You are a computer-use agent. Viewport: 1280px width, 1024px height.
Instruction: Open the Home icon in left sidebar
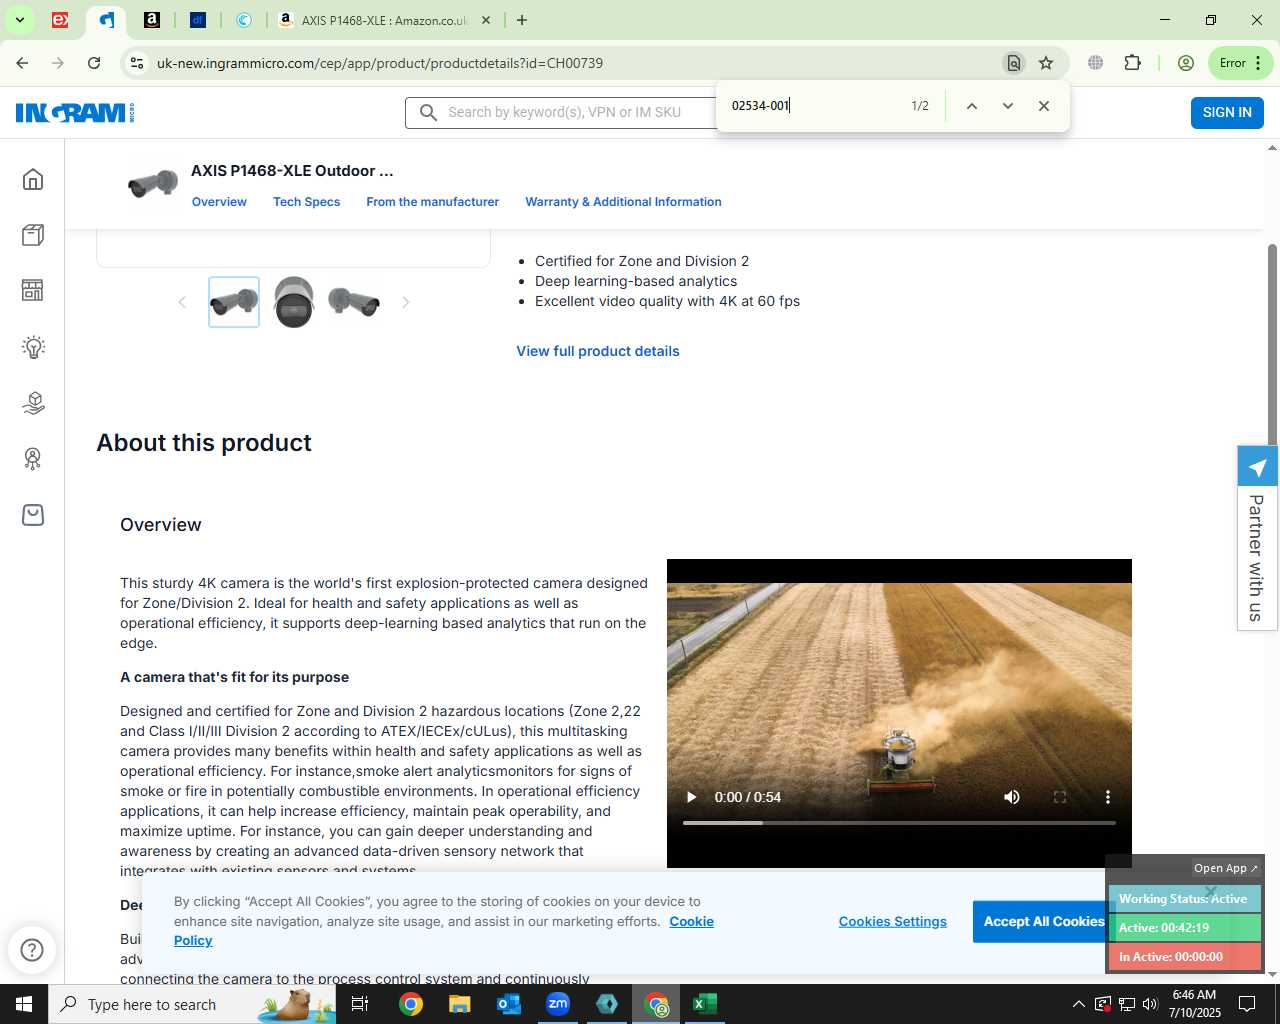click(33, 179)
